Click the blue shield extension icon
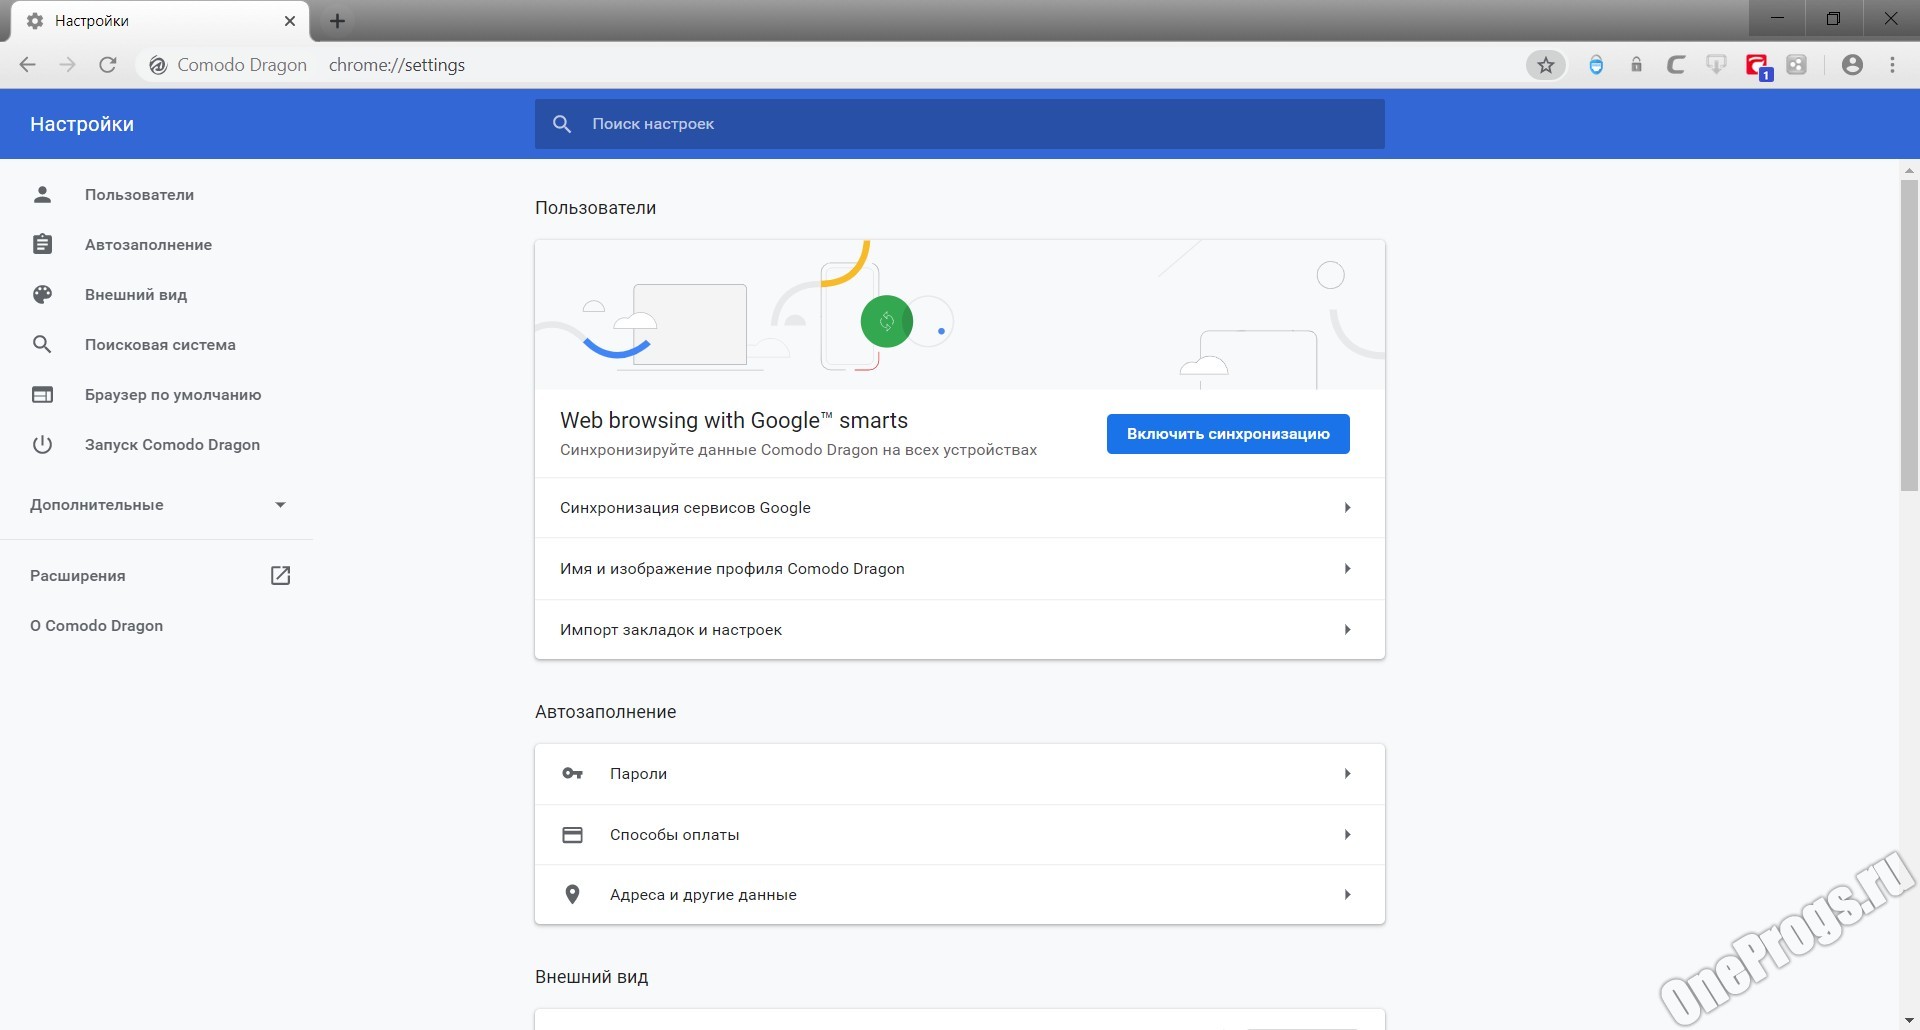Image resolution: width=1920 pixels, height=1030 pixels. pos(1596,65)
